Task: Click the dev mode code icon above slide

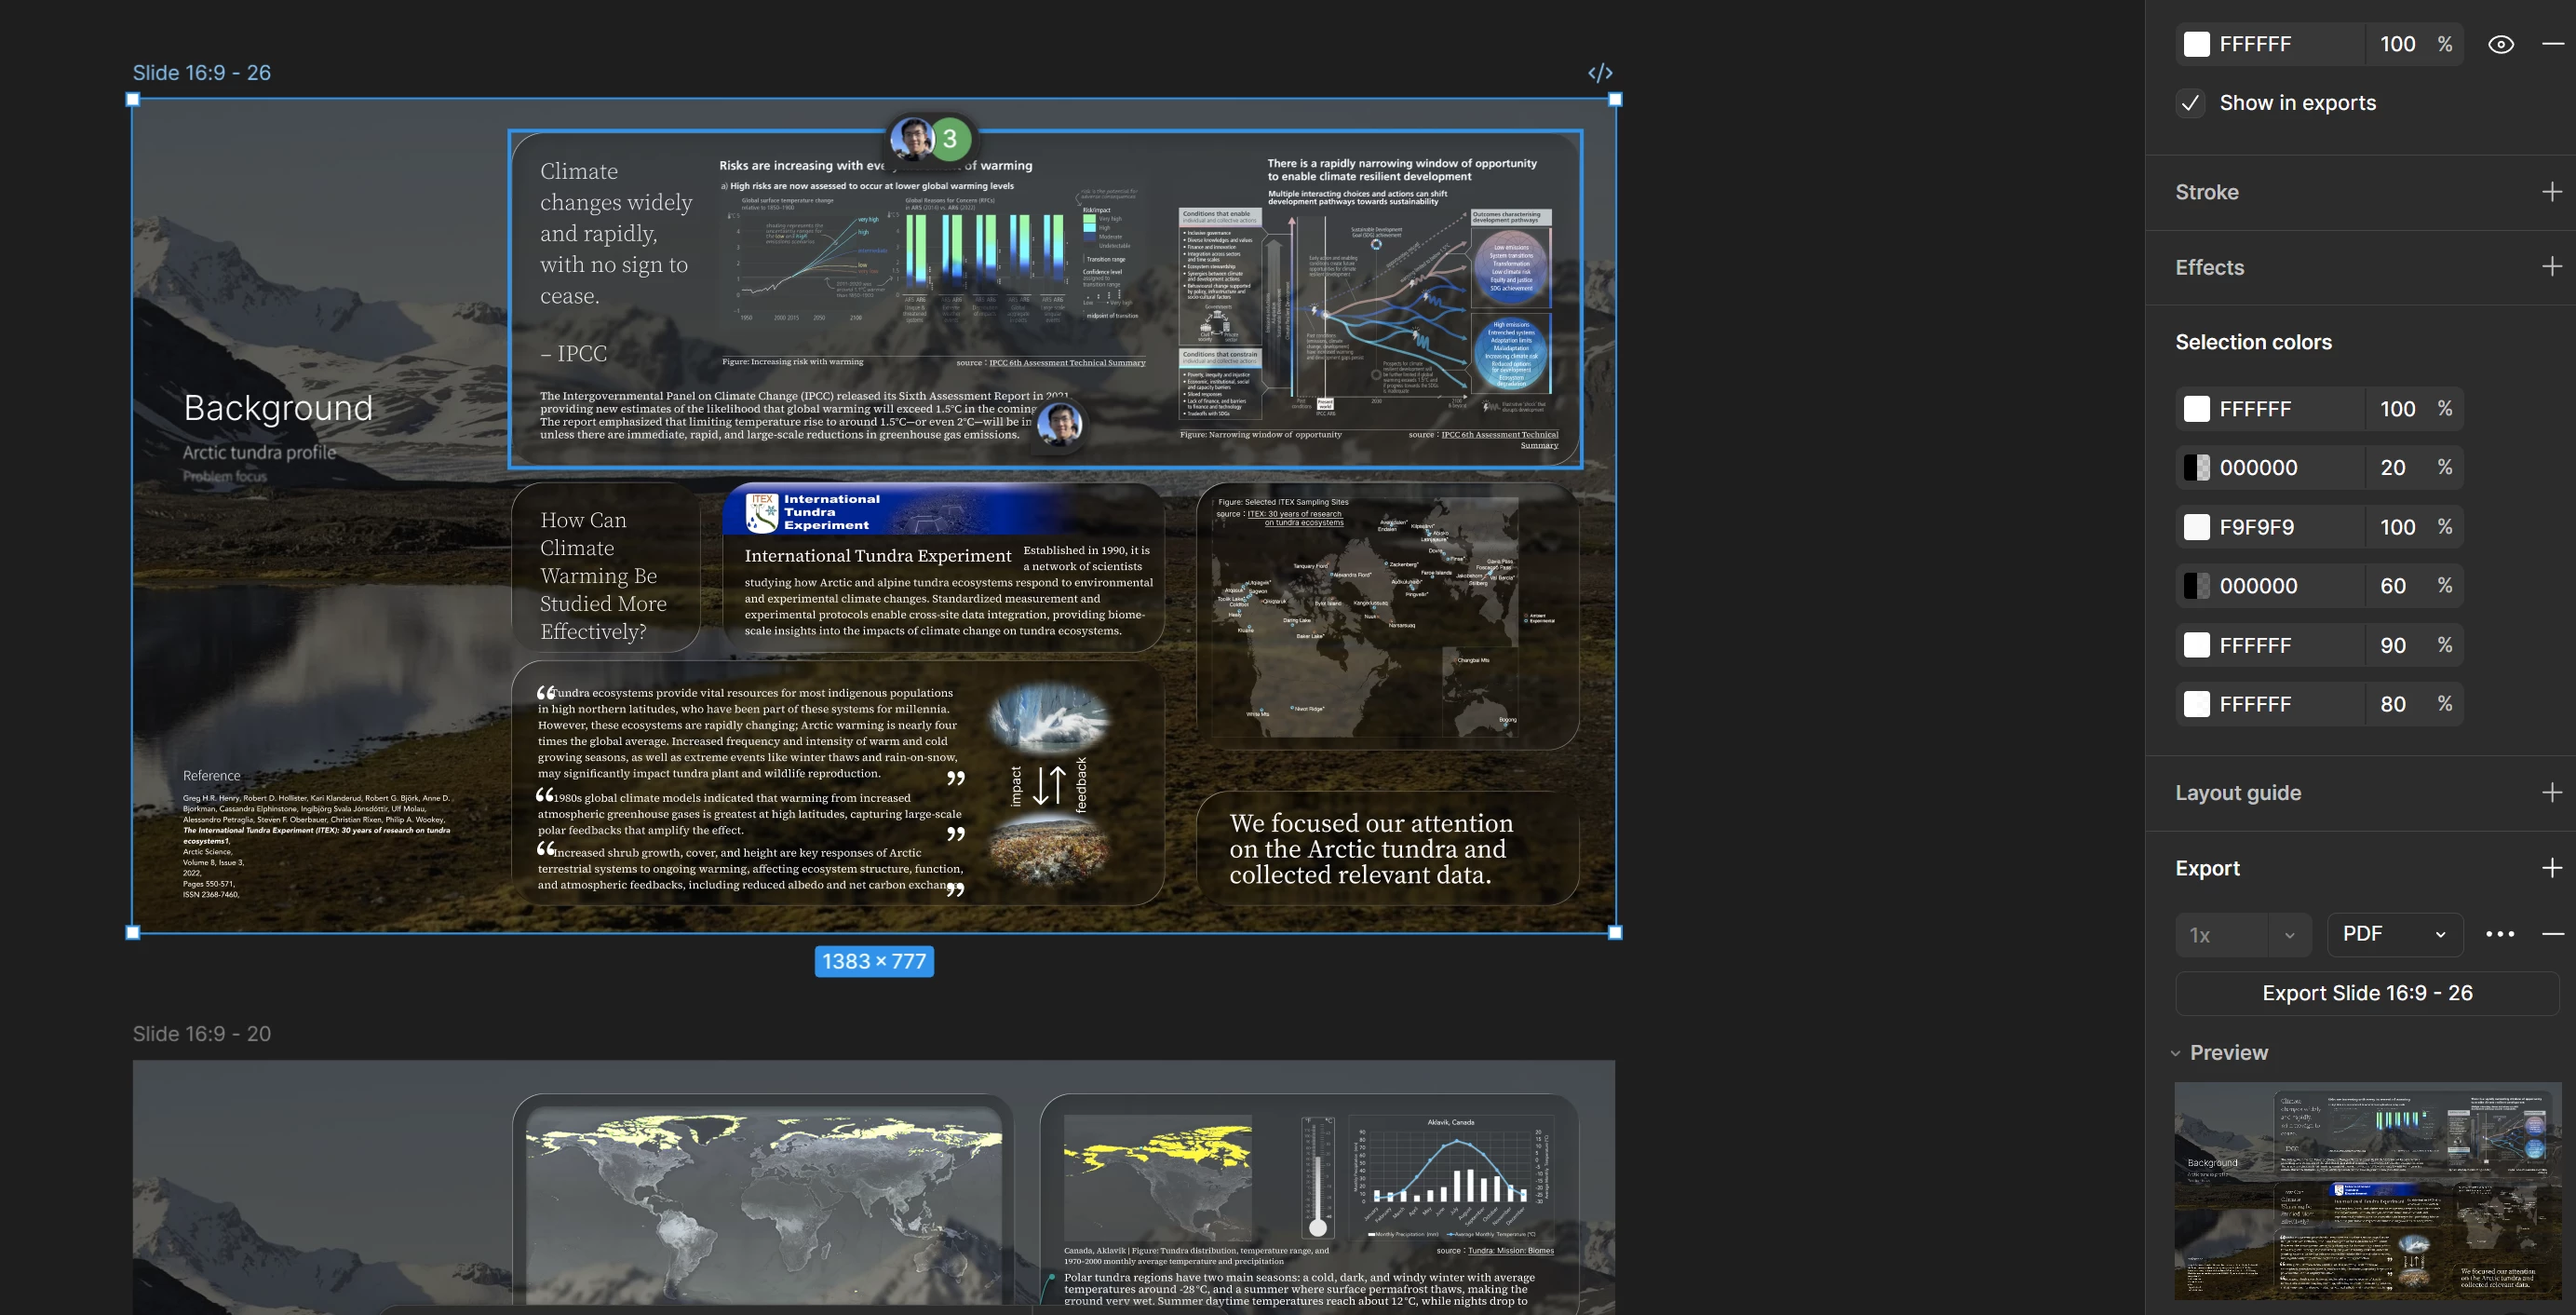Action: point(1600,73)
